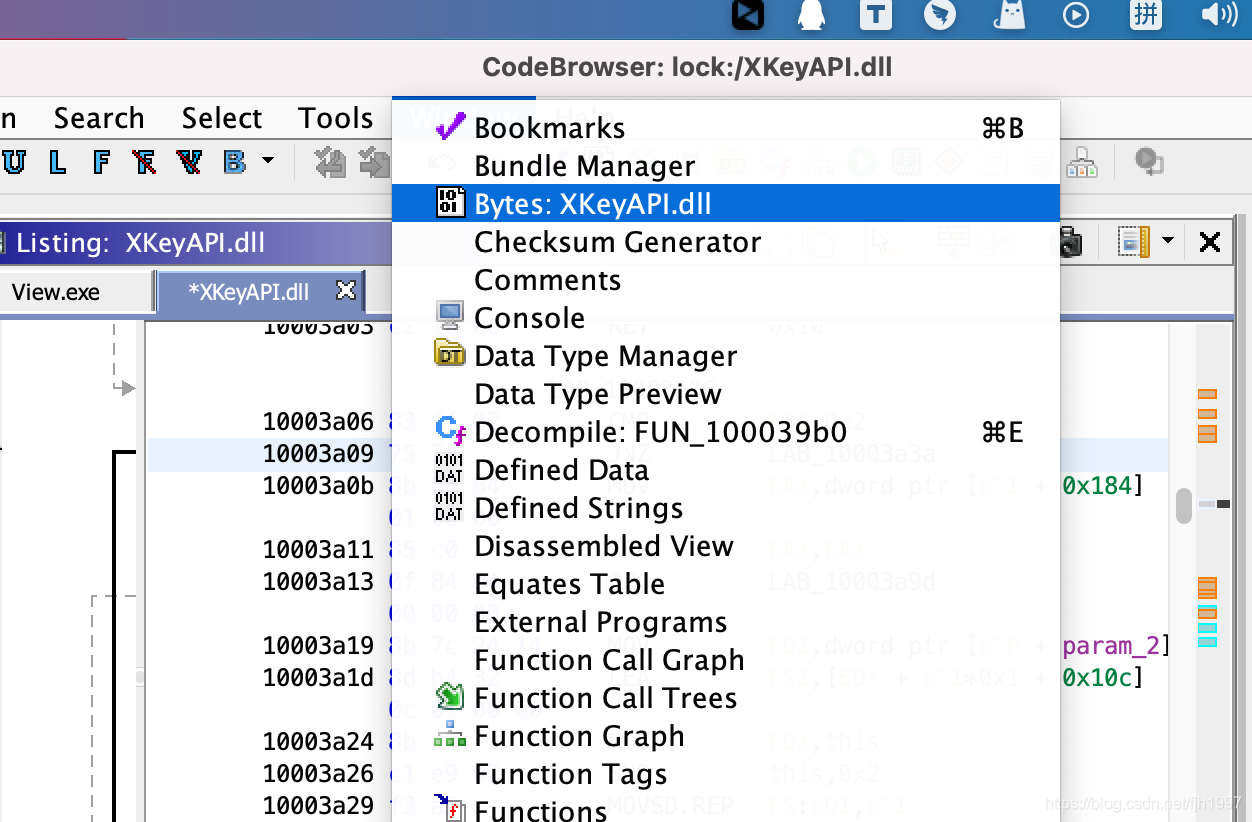The image size is (1252, 822).
Task: Open the Comments window entry
Action: tap(725, 280)
